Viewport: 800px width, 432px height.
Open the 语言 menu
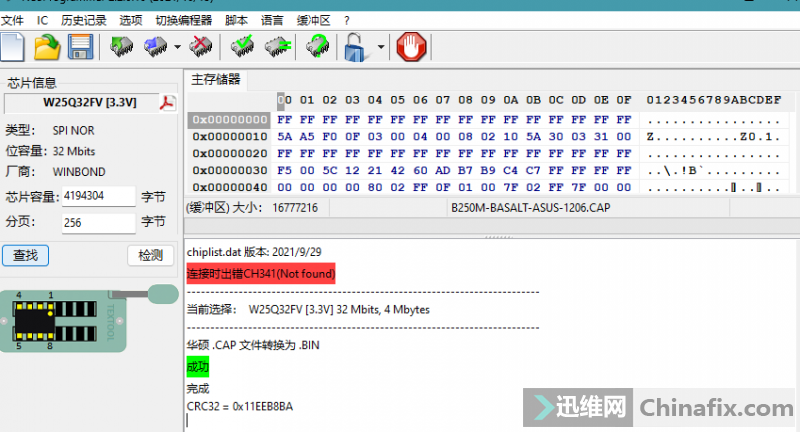(x=272, y=20)
